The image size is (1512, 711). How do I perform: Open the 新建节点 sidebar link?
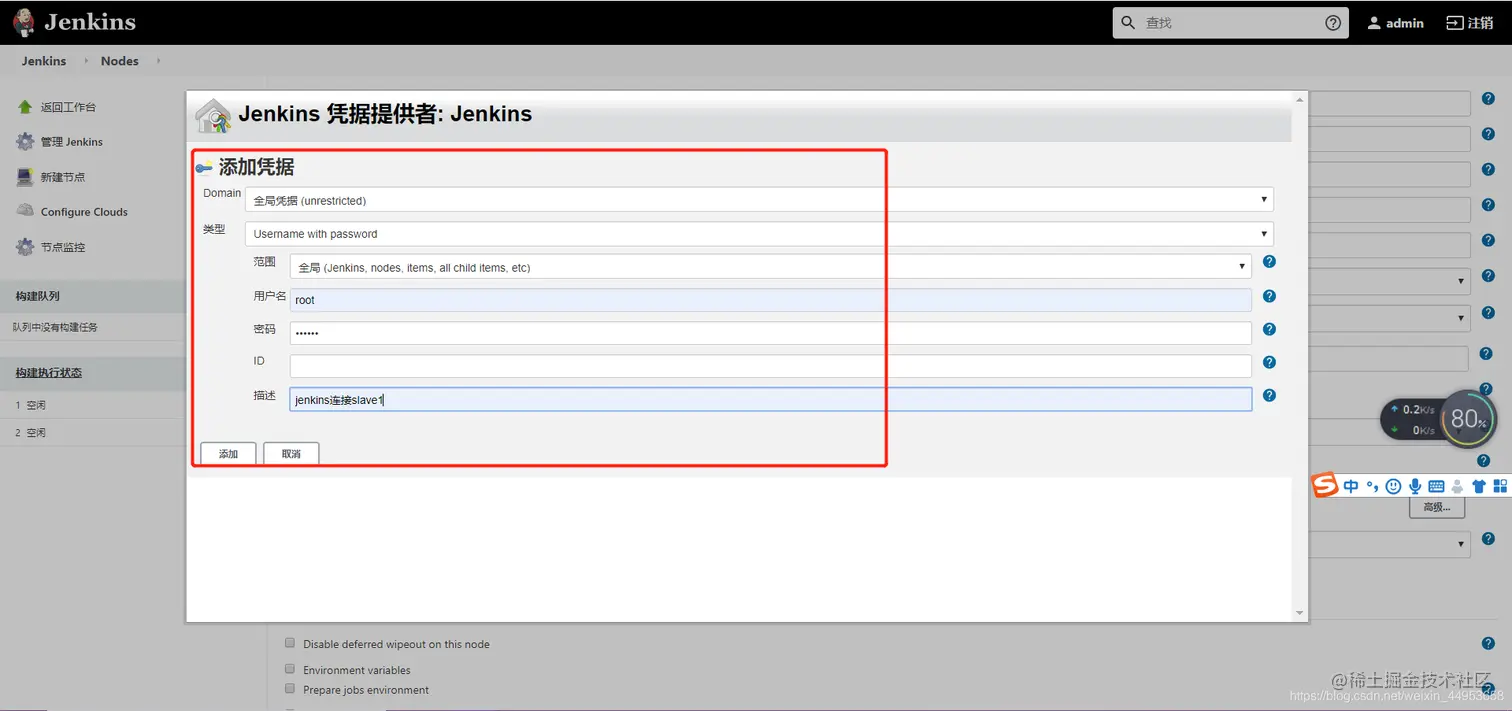point(63,177)
